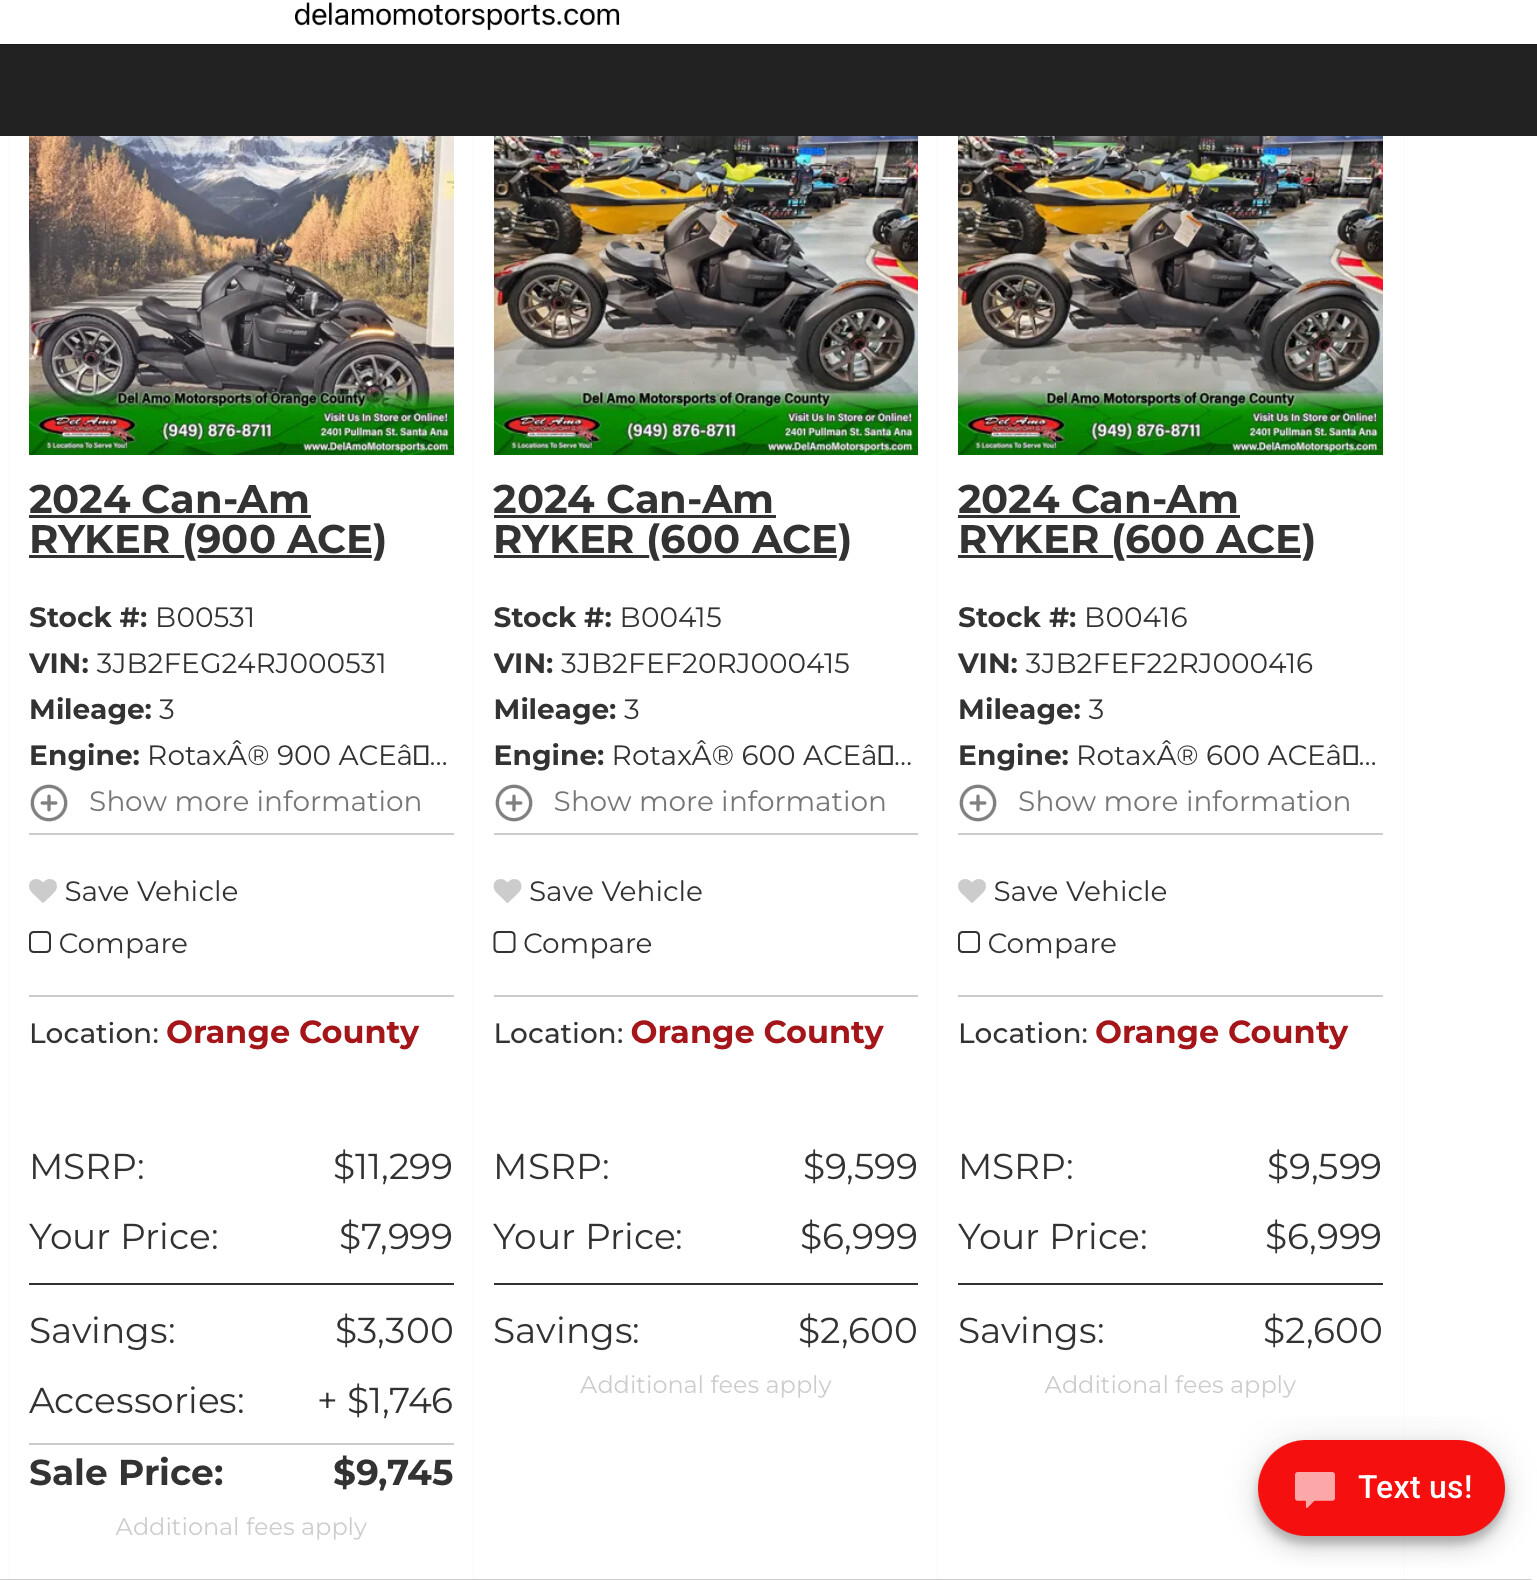This screenshot has width=1537, height=1580.
Task: Click the red Text us! button
Action: 1381,1488
